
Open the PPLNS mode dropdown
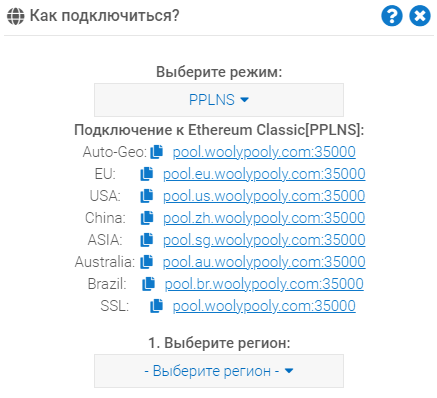pos(219,100)
